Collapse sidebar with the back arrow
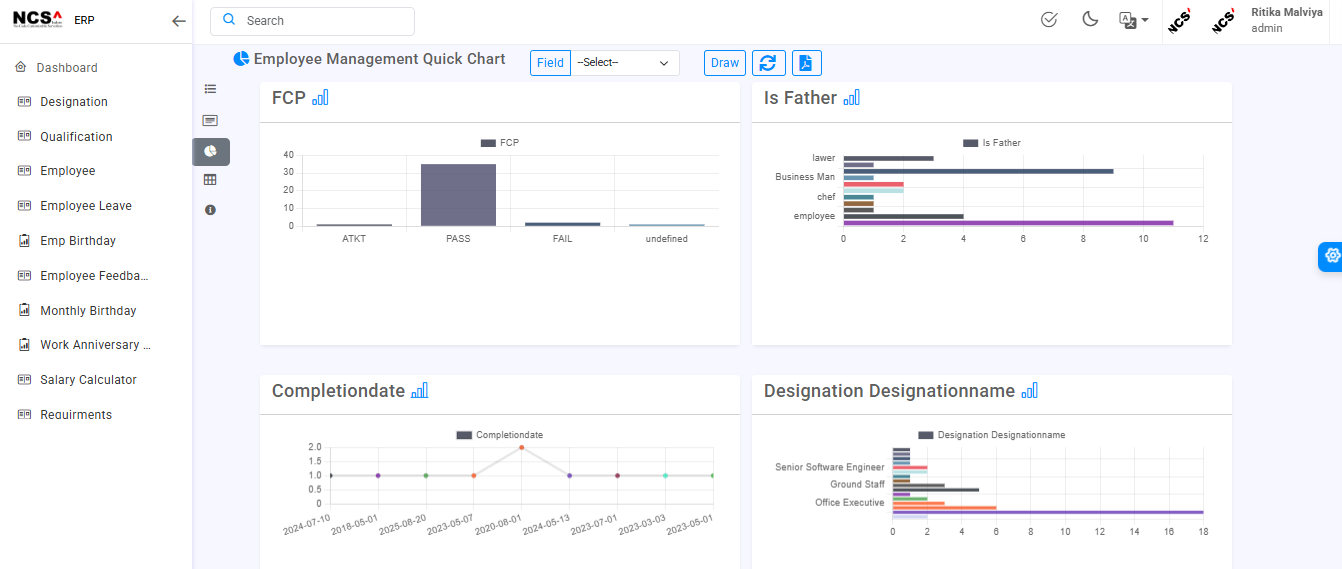The width and height of the screenshot is (1342, 569). pos(179,21)
